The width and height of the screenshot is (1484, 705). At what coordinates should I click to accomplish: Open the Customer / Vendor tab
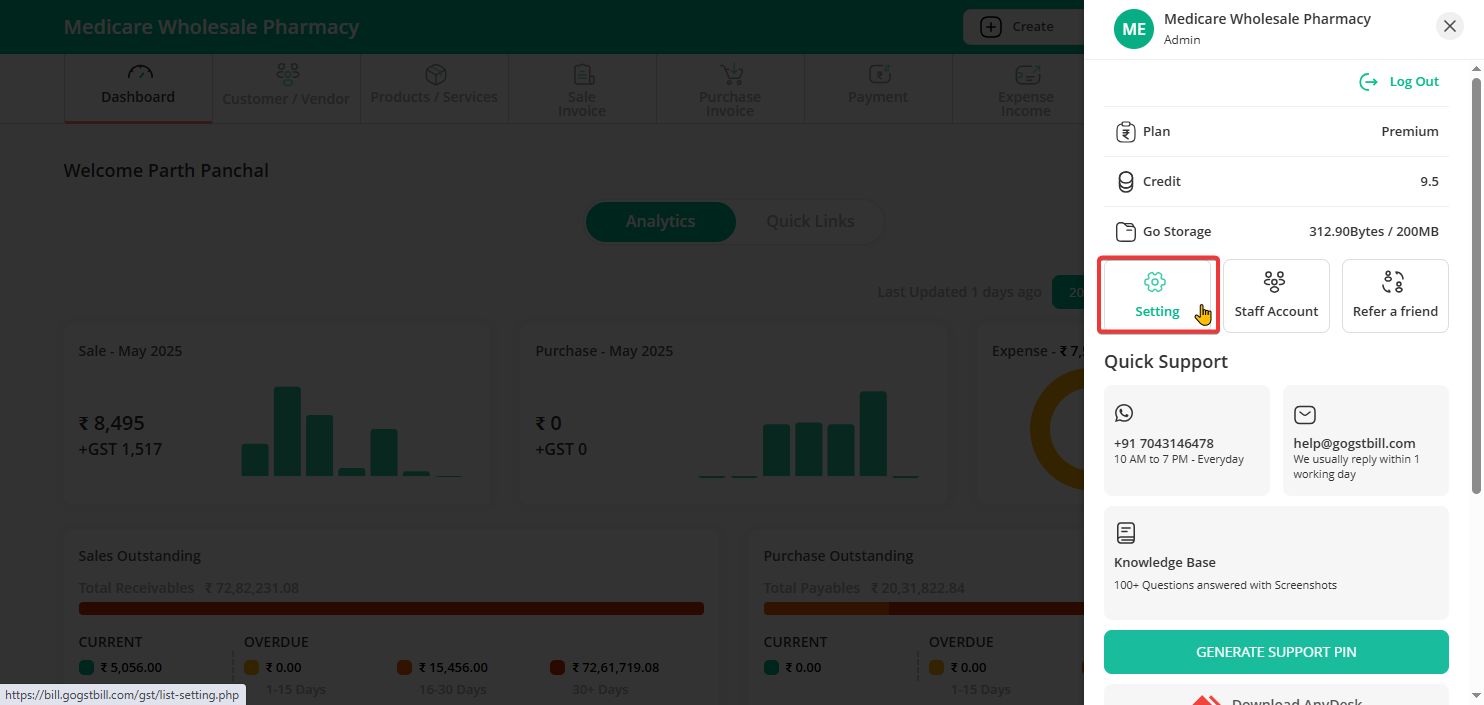point(286,88)
